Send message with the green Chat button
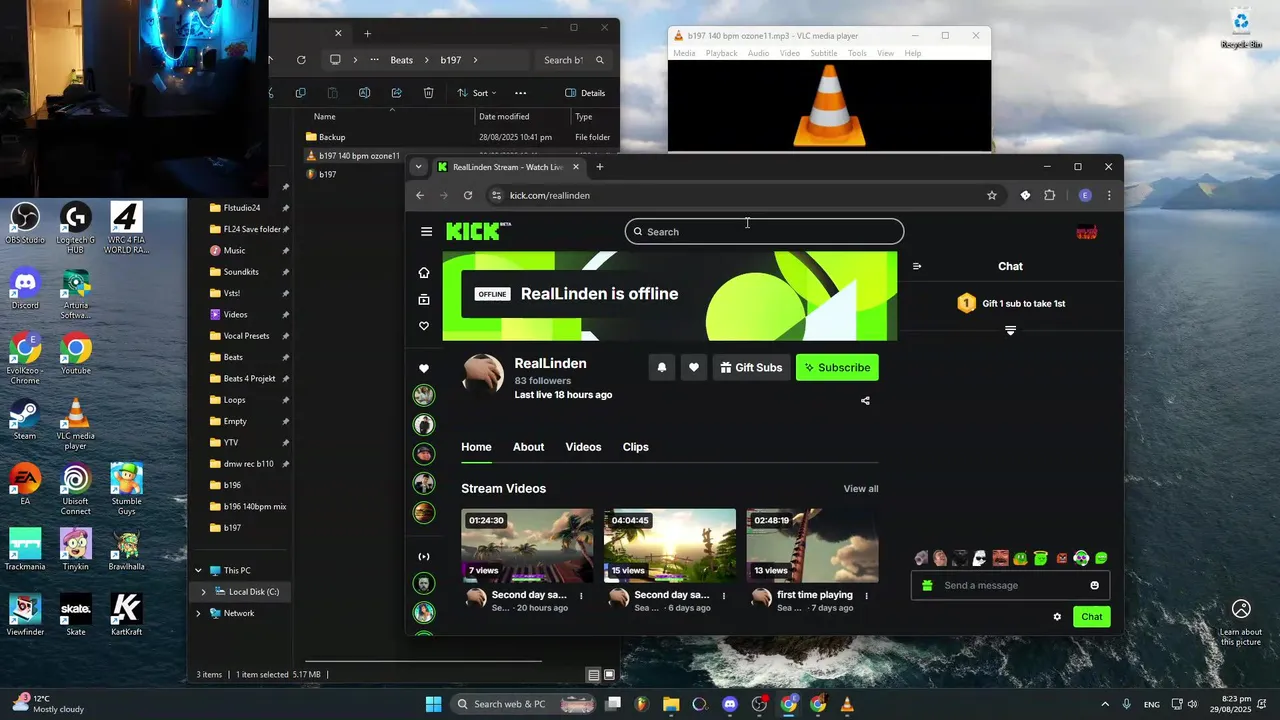Image resolution: width=1280 pixels, height=720 pixels. 1092,617
